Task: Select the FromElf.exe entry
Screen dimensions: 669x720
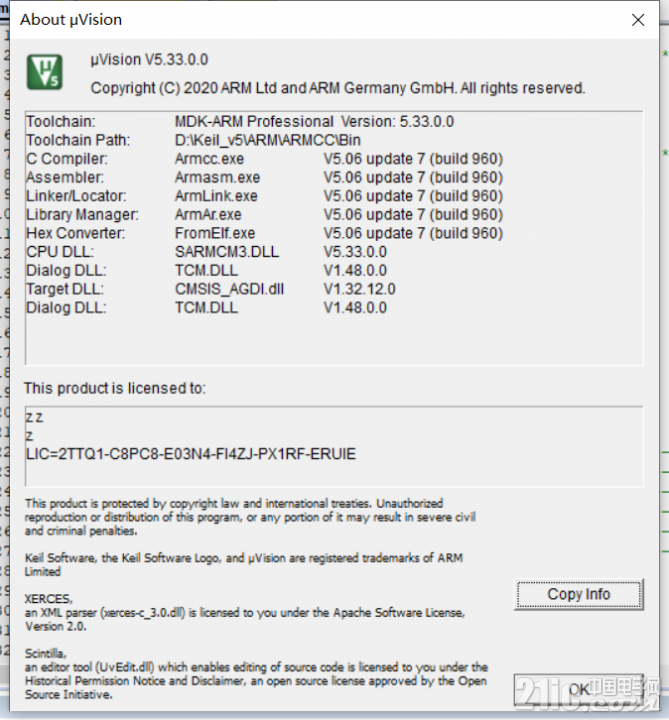Action: point(215,233)
